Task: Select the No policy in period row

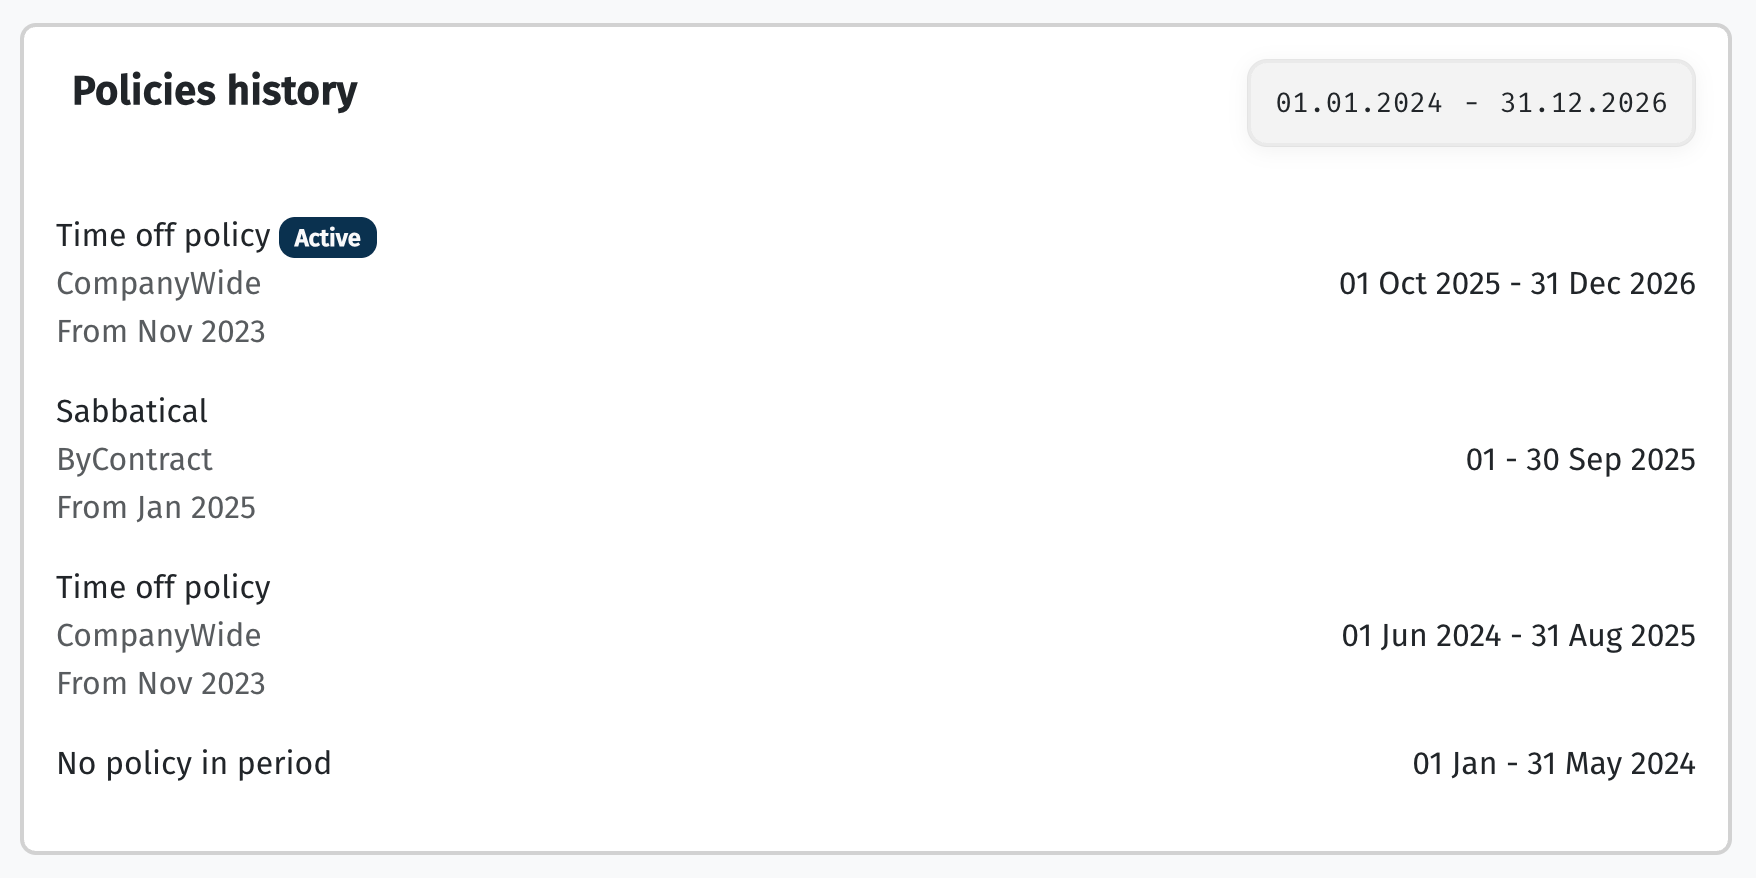Action: point(193,763)
